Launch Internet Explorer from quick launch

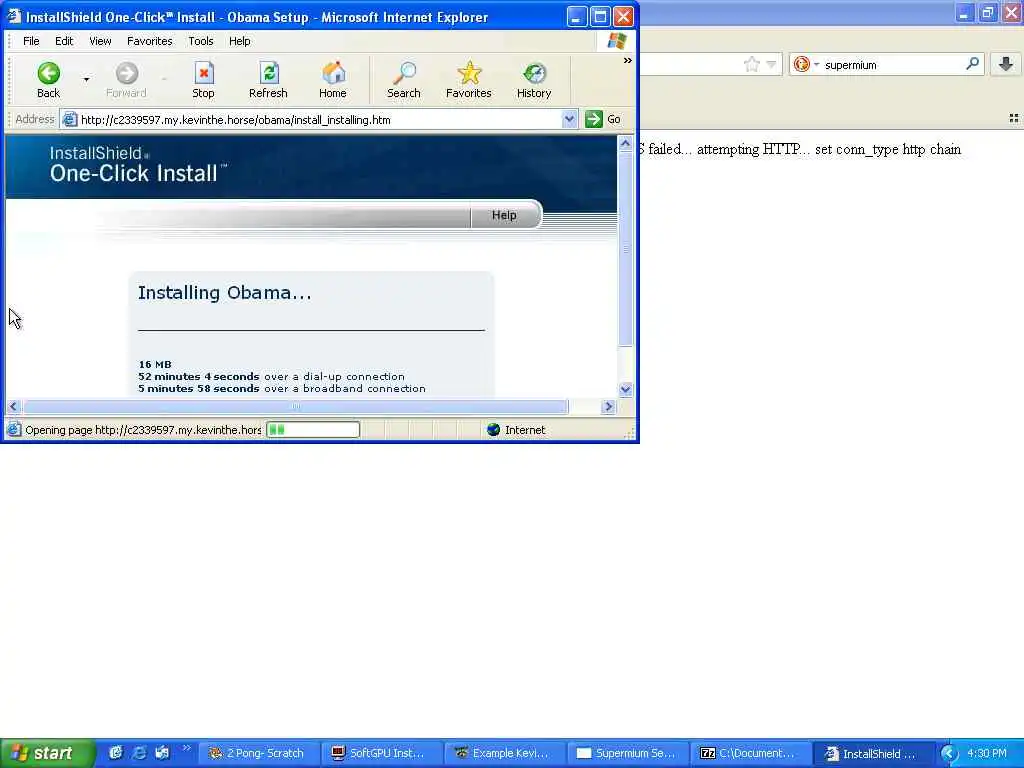(x=139, y=753)
